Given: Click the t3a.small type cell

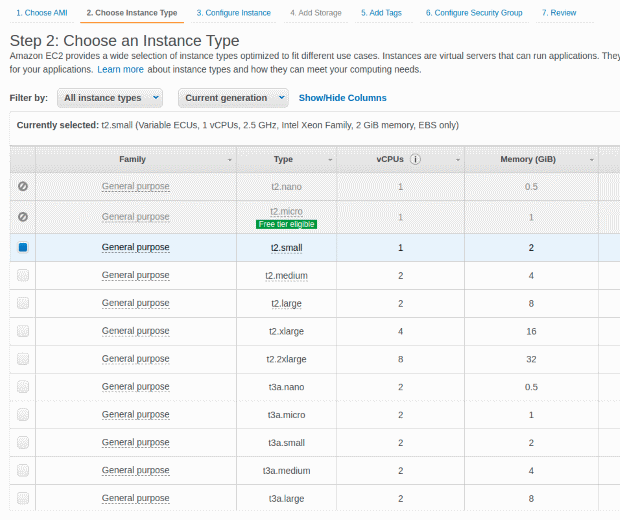Looking at the screenshot, I should point(287,442).
